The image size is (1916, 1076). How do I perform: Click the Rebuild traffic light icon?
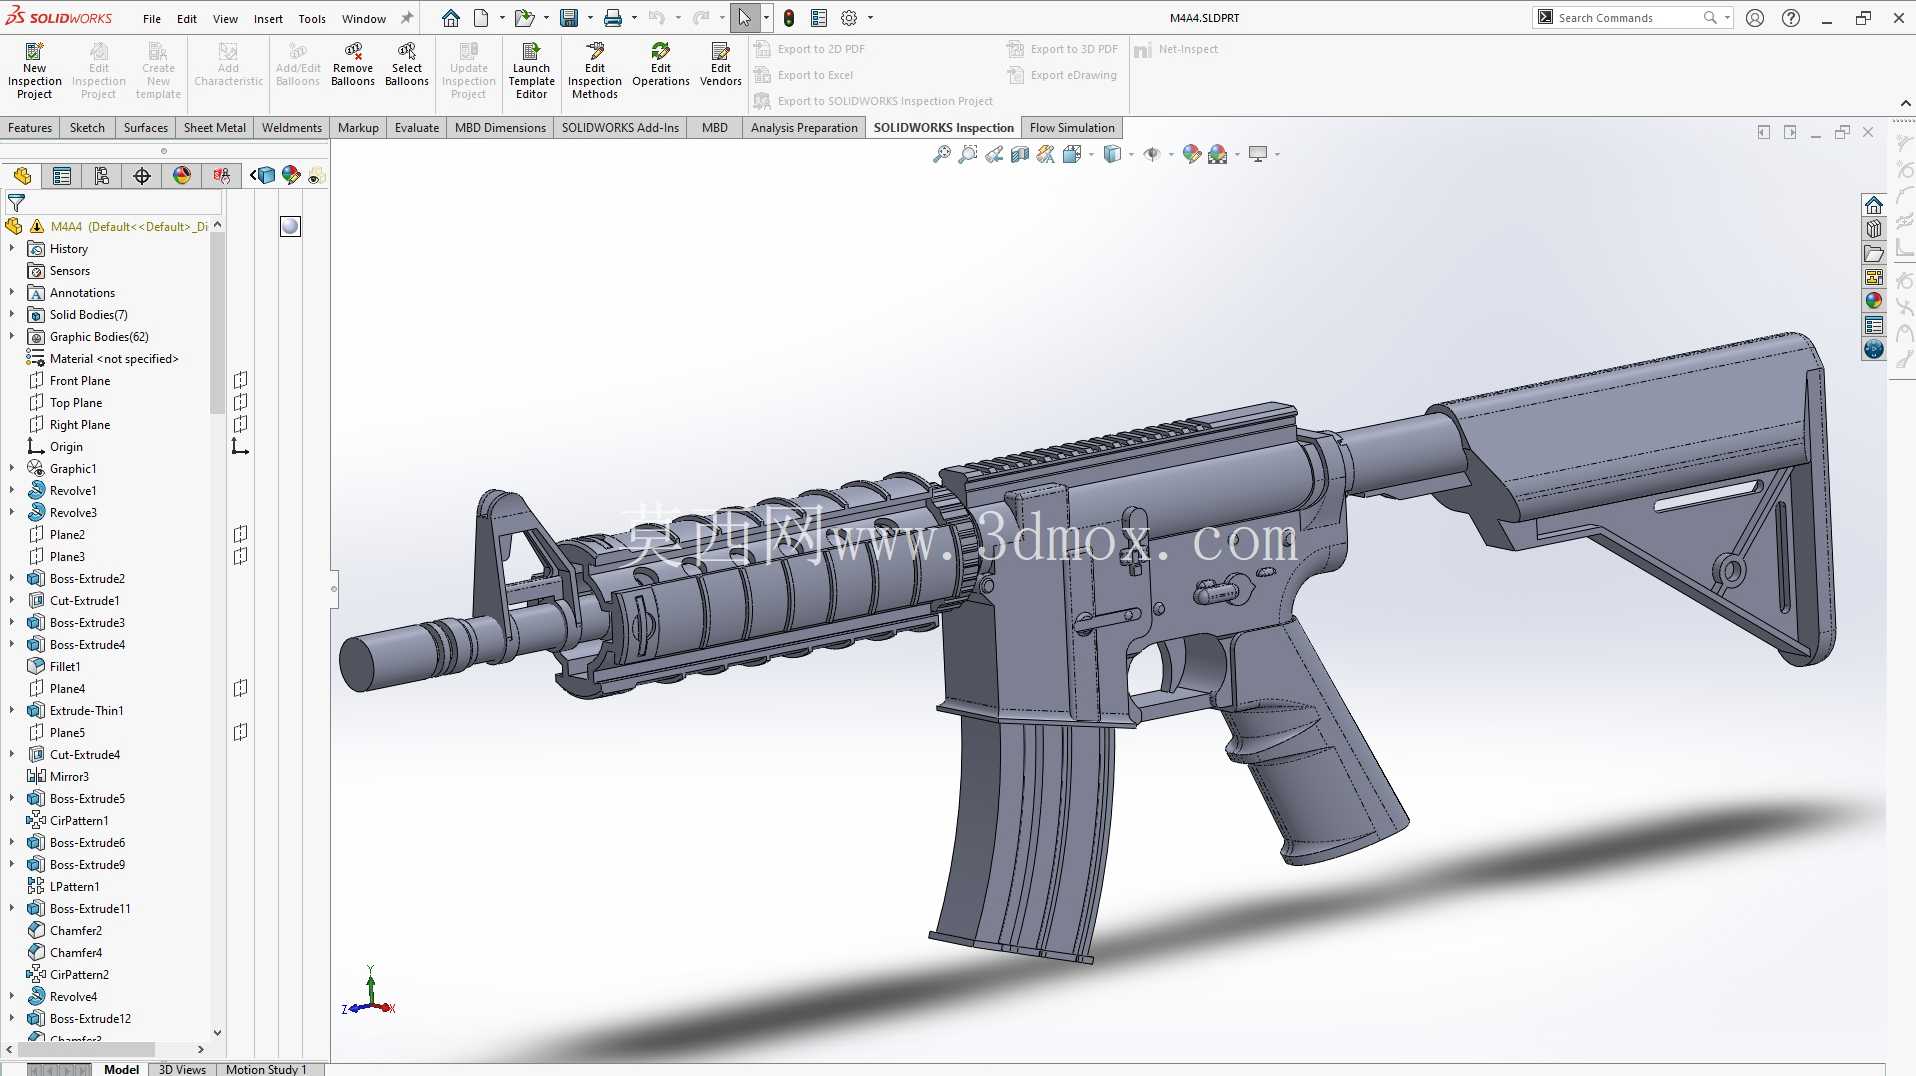click(x=789, y=18)
